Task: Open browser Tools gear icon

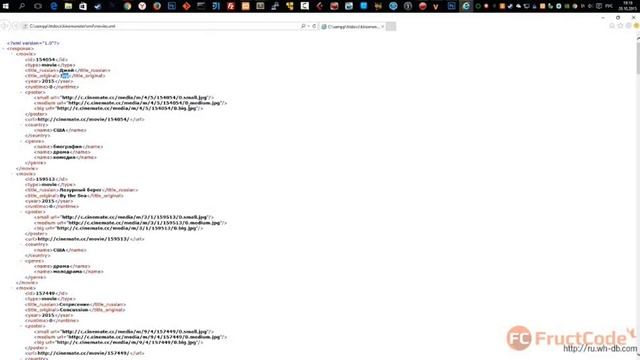Action: [x=629, y=26]
